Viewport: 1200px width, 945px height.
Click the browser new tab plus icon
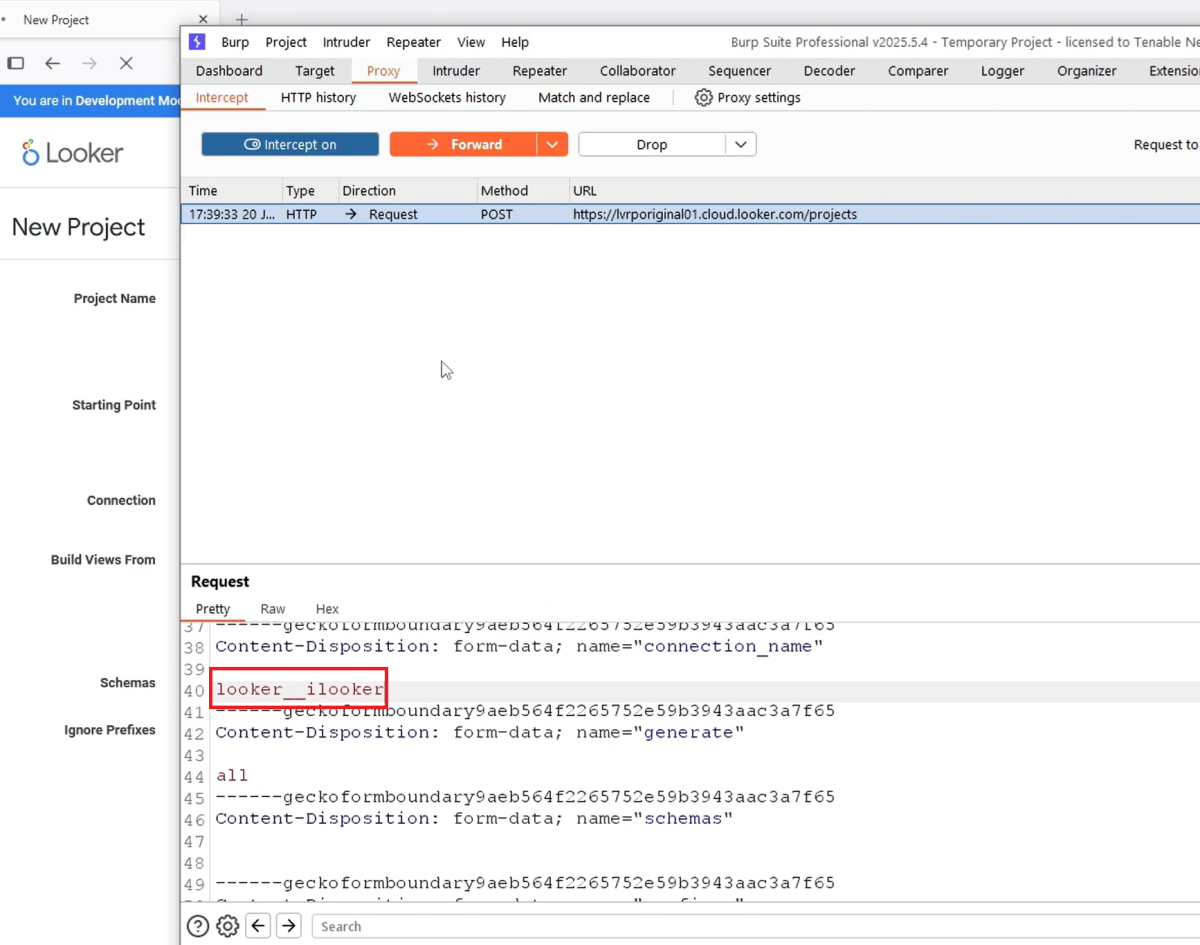(x=241, y=19)
